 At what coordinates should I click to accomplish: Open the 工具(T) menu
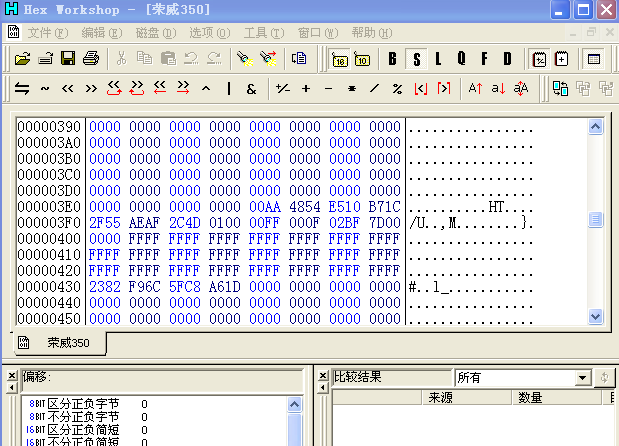coord(264,33)
